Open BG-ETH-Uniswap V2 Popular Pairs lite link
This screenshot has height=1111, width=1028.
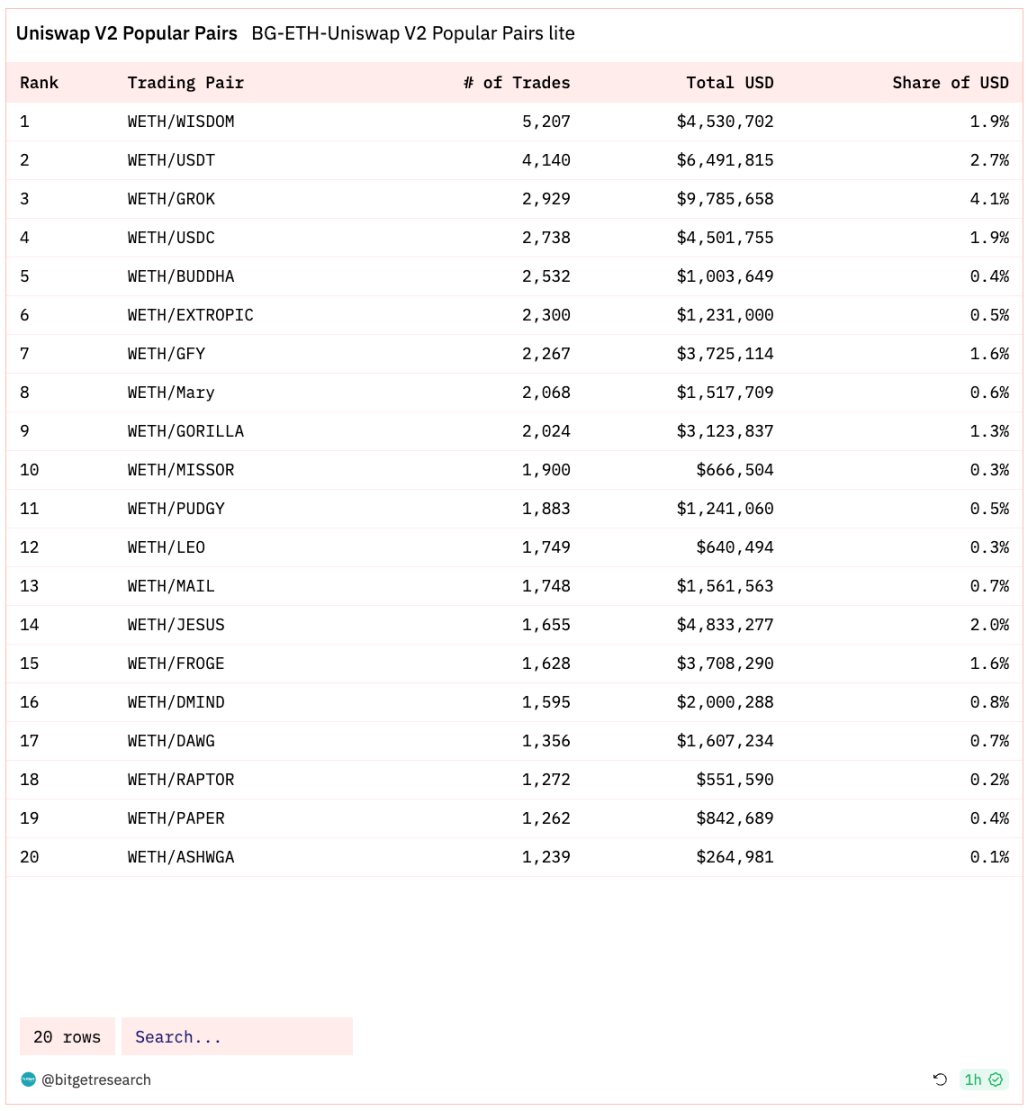(x=413, y=33)
